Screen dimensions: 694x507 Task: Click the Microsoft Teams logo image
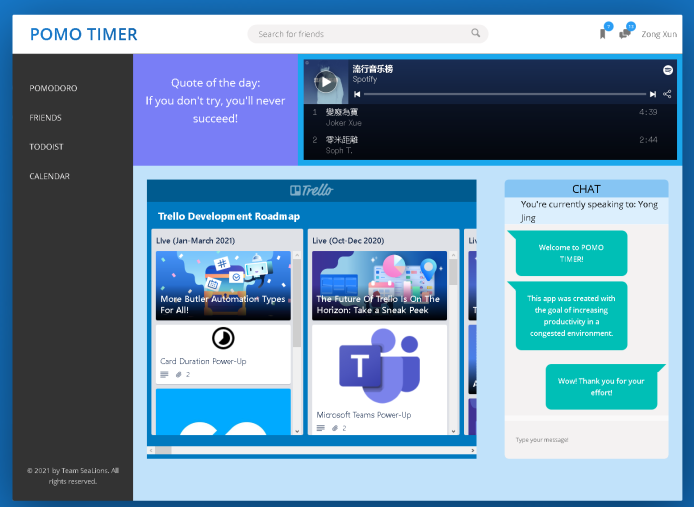click(x=379, y=366)
